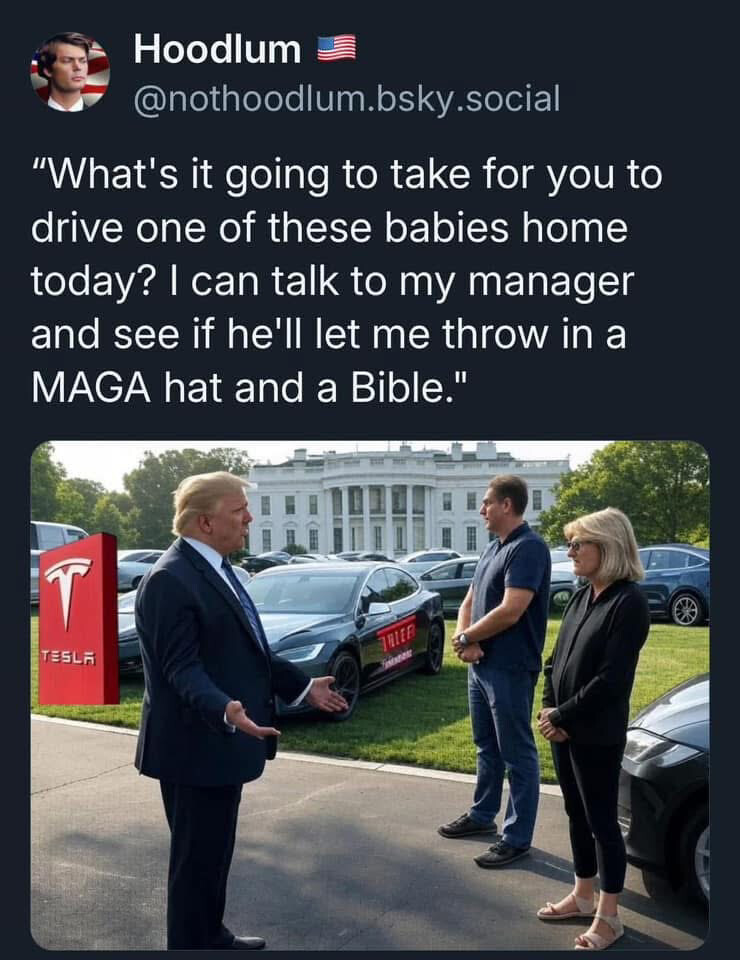740x960 pixels.
Task: Open the Hoodlum display name
Action: click(217, 49)
